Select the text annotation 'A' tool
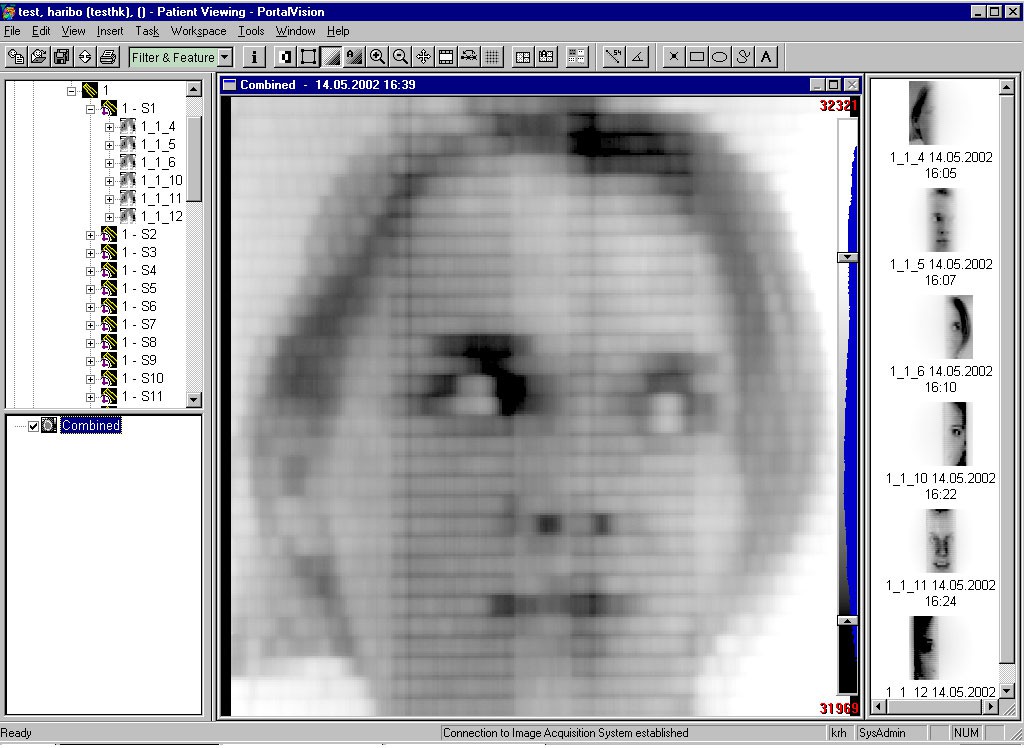Viewport: 1024px width, 748px height. [766, 57]
